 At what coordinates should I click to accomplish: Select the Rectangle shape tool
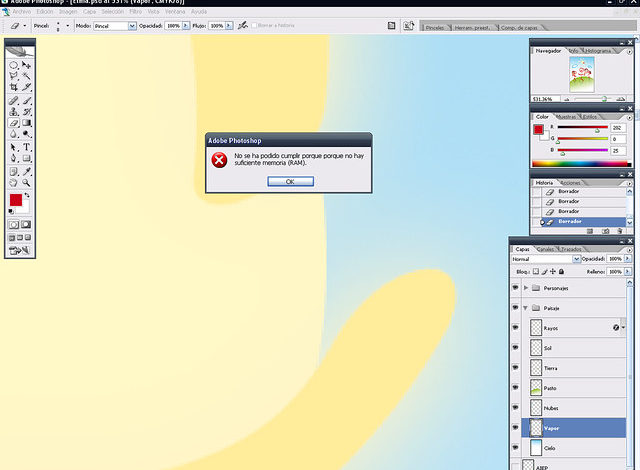tap(27, 158)
